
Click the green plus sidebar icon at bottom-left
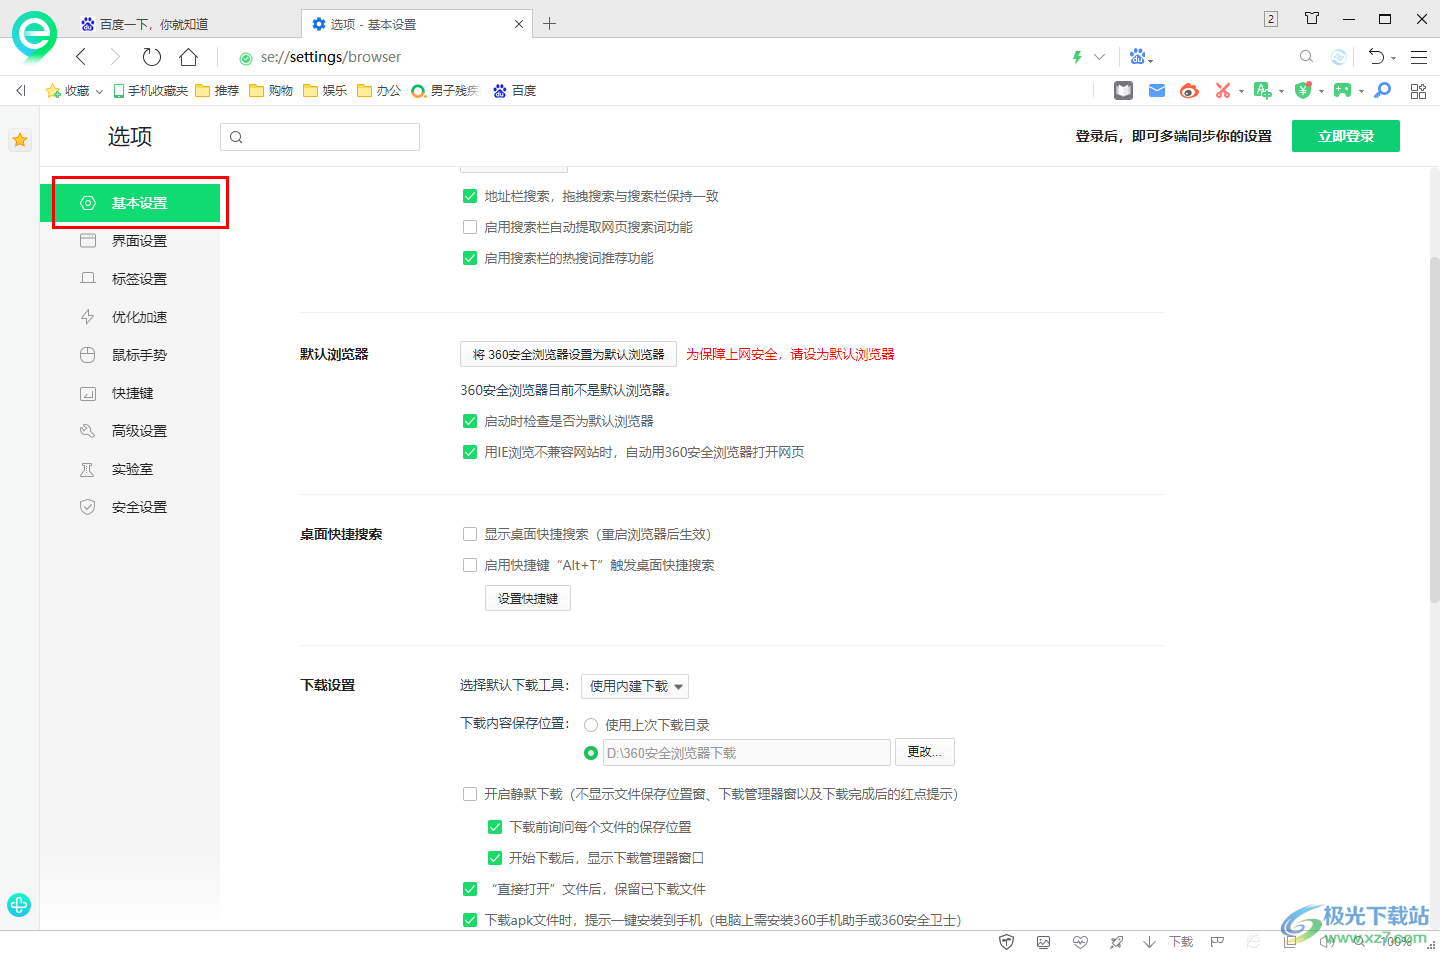click(x=19, y=905)
